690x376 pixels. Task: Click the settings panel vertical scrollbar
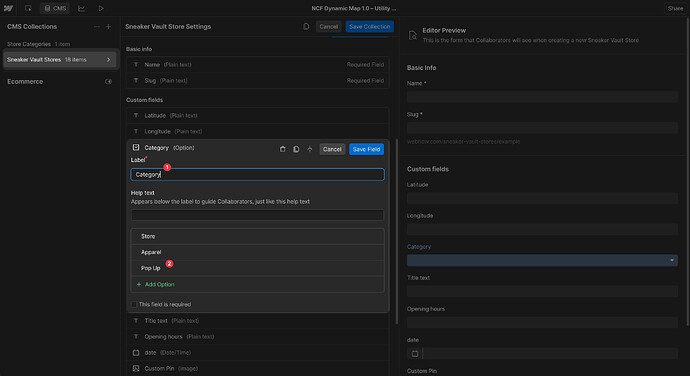(396, 232)
